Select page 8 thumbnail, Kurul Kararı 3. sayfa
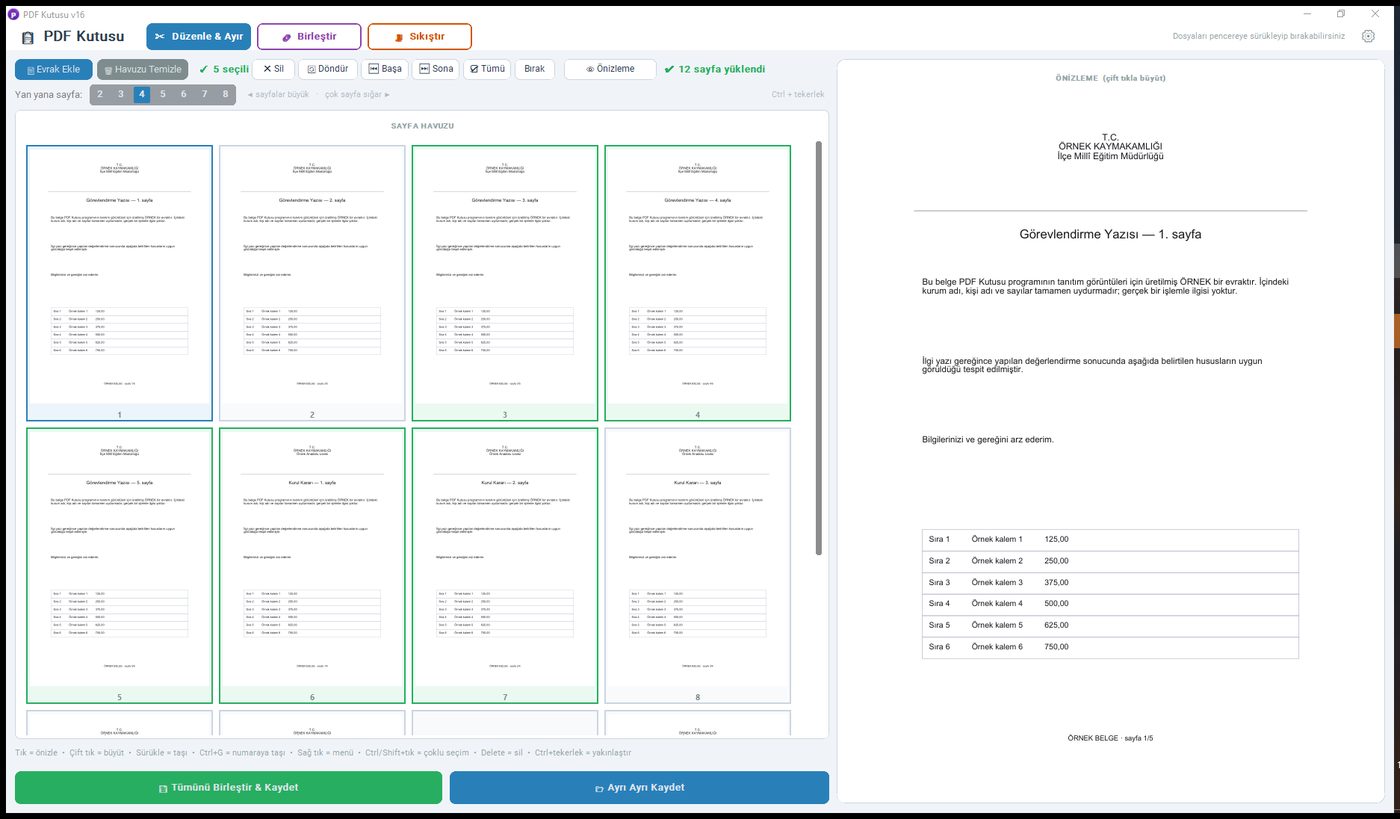1400x819 pixels. pos(698,565)
